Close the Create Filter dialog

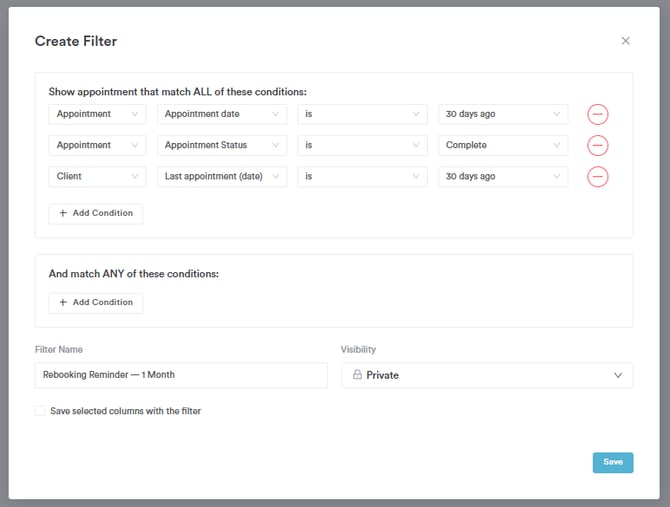click(x=625, y=41)
